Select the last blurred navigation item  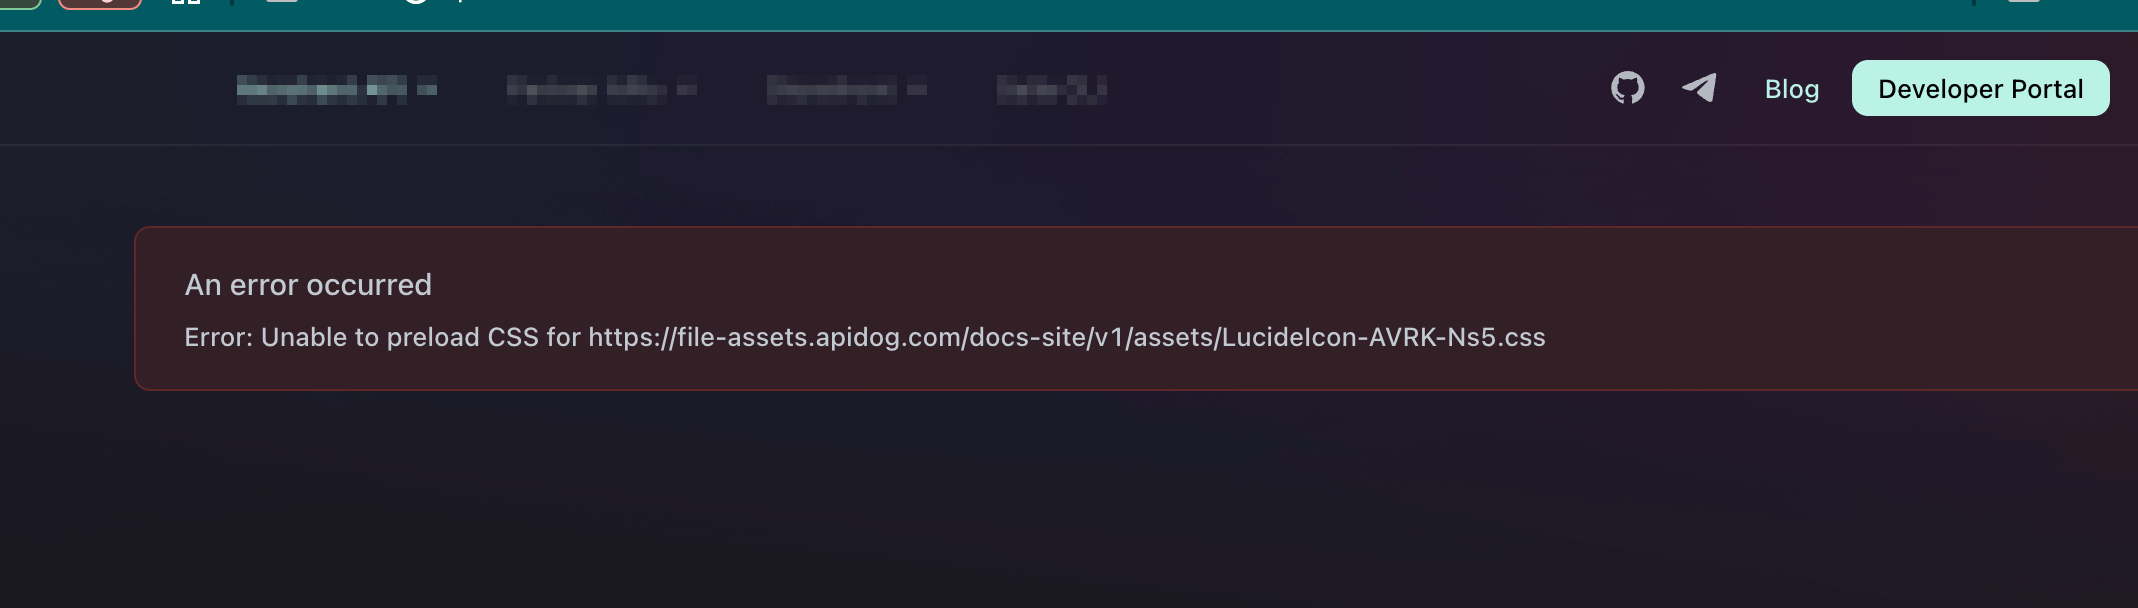(x=1051, y=90)
